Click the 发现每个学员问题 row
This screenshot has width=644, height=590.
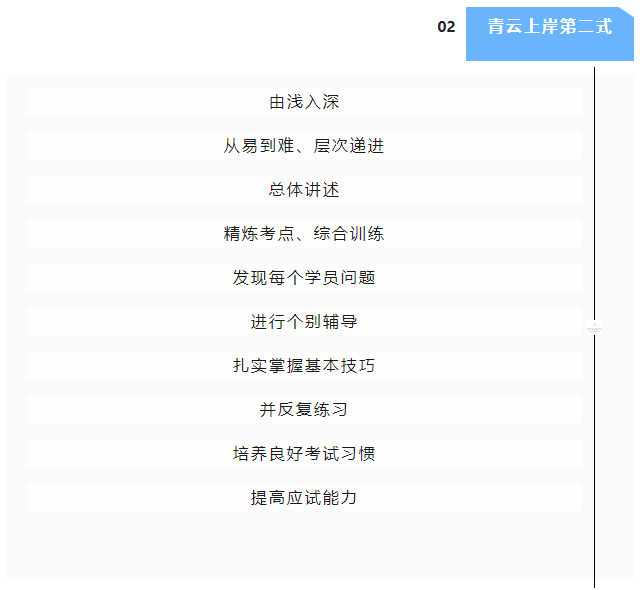(304, 277)
